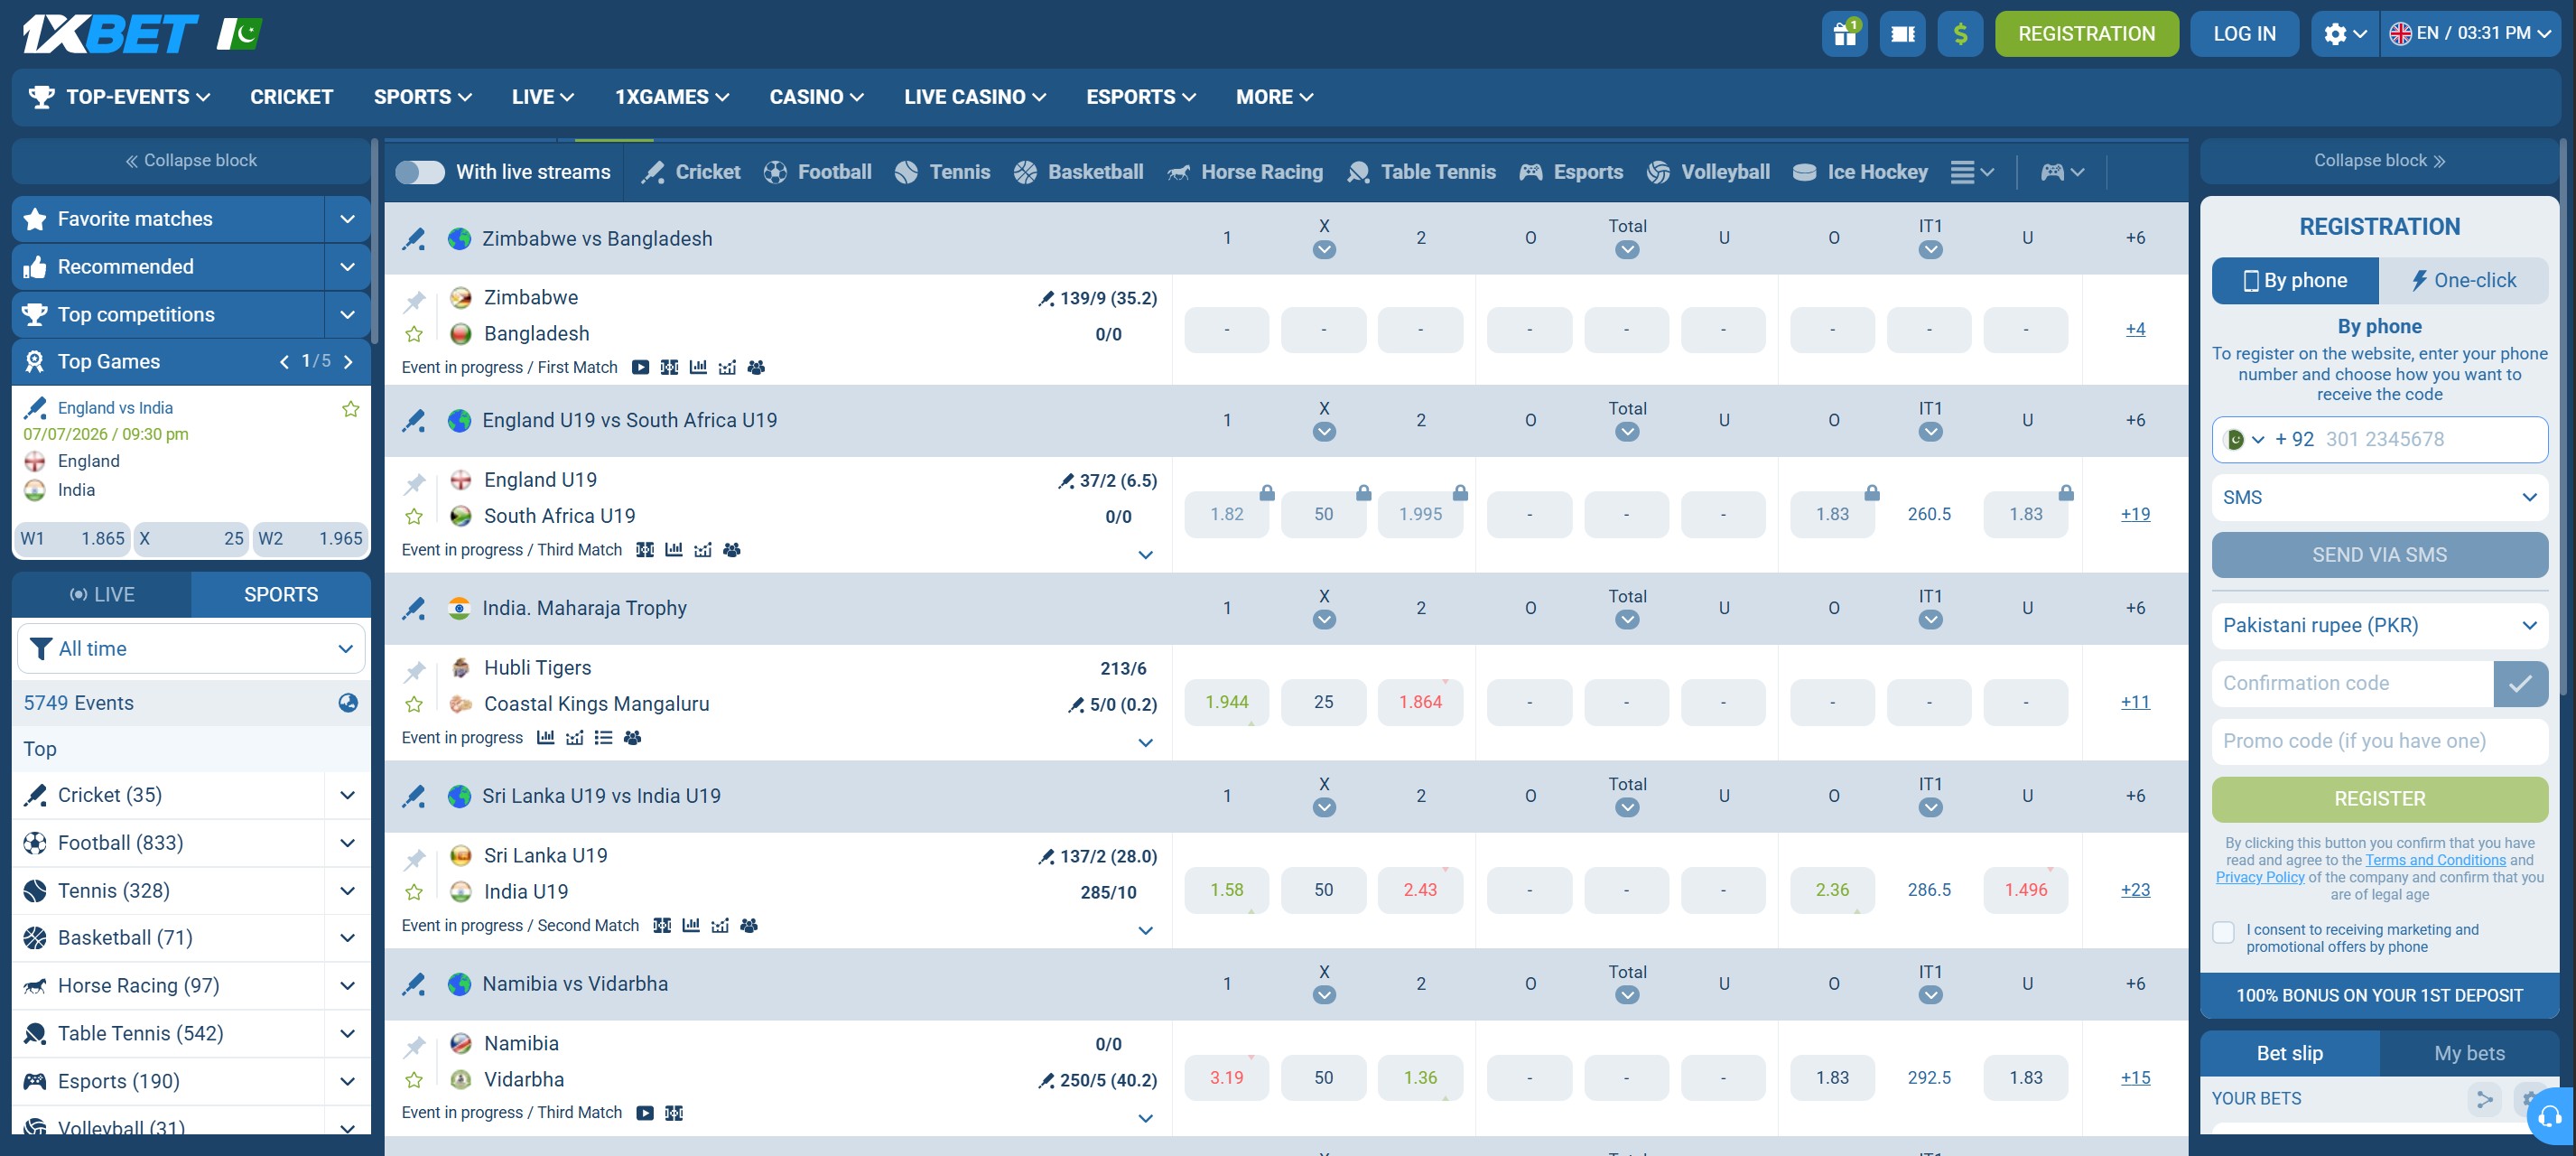This screenshot has width=2576, height=1156.
Task: Favorite the Sri Lanka U19 match star
Action: 414,893
